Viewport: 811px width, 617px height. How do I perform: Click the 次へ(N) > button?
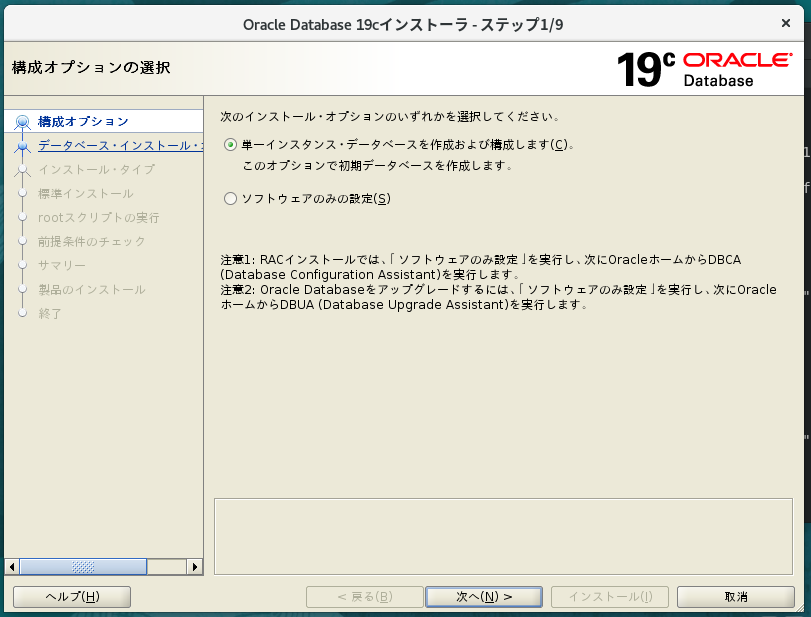pos(484,597)
